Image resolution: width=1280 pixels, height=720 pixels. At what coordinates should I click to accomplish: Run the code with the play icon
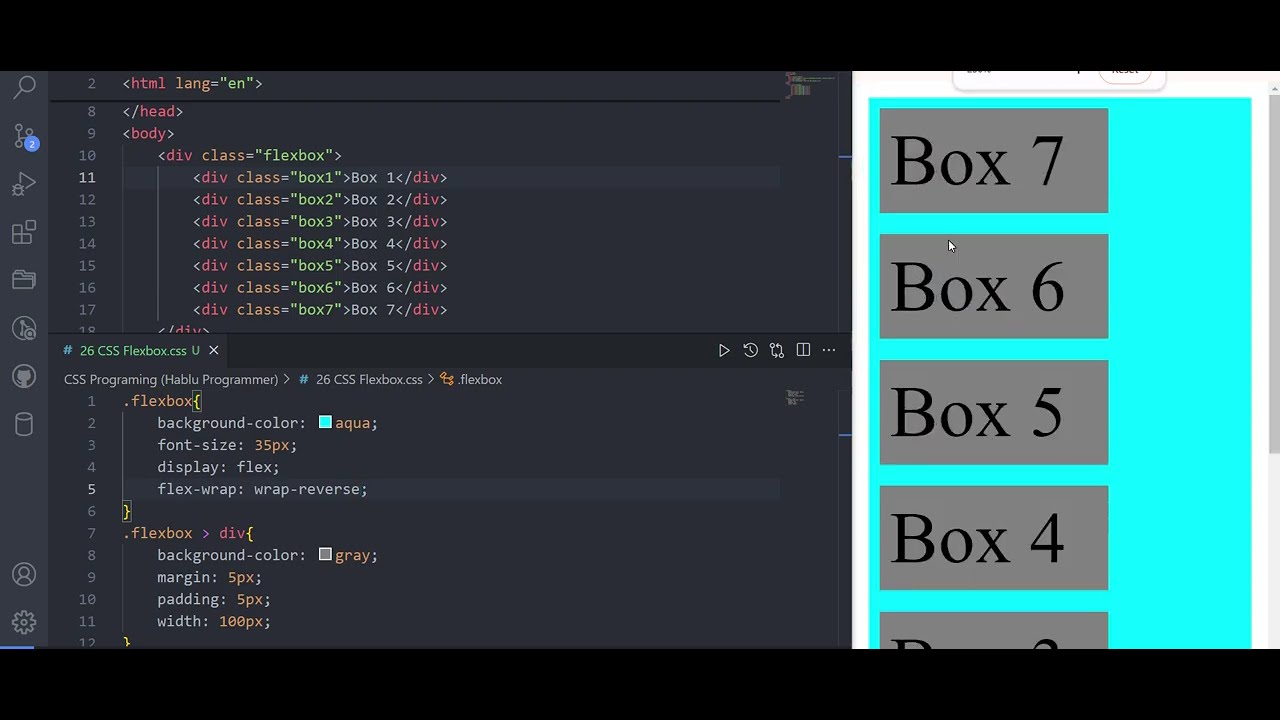[x=724, y=350]
